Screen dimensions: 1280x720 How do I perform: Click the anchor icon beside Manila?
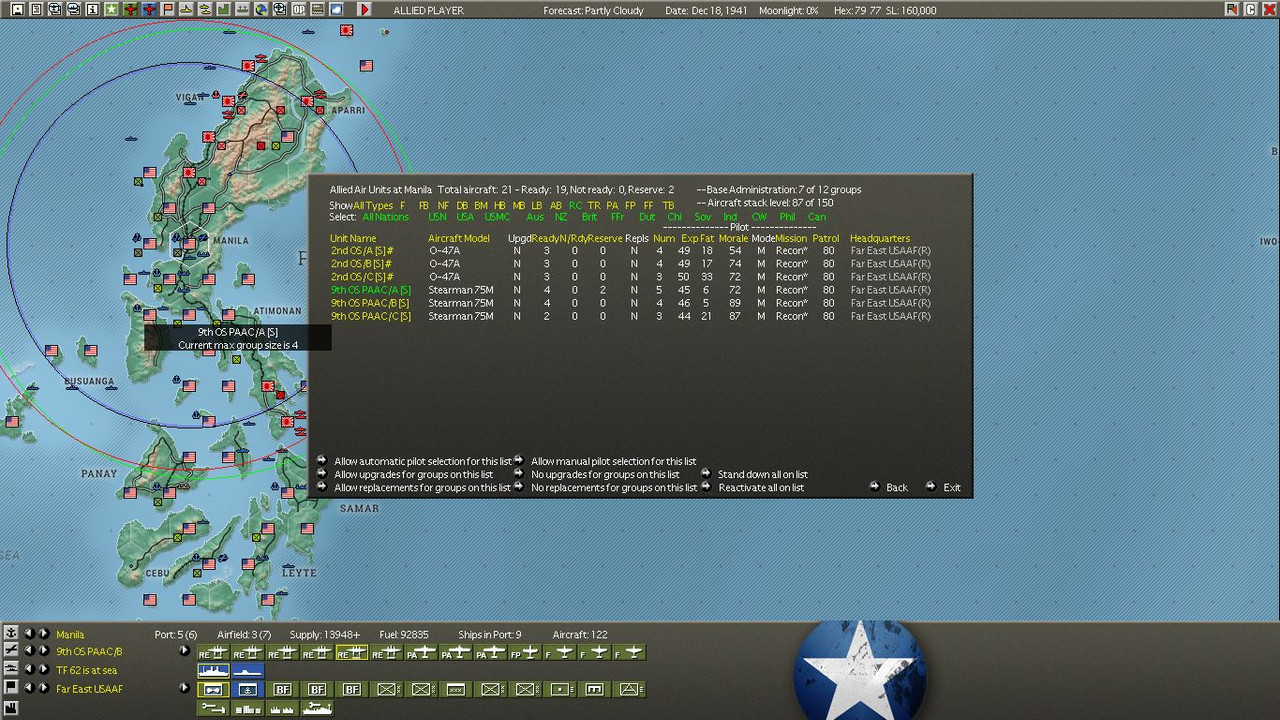point(11,634)
